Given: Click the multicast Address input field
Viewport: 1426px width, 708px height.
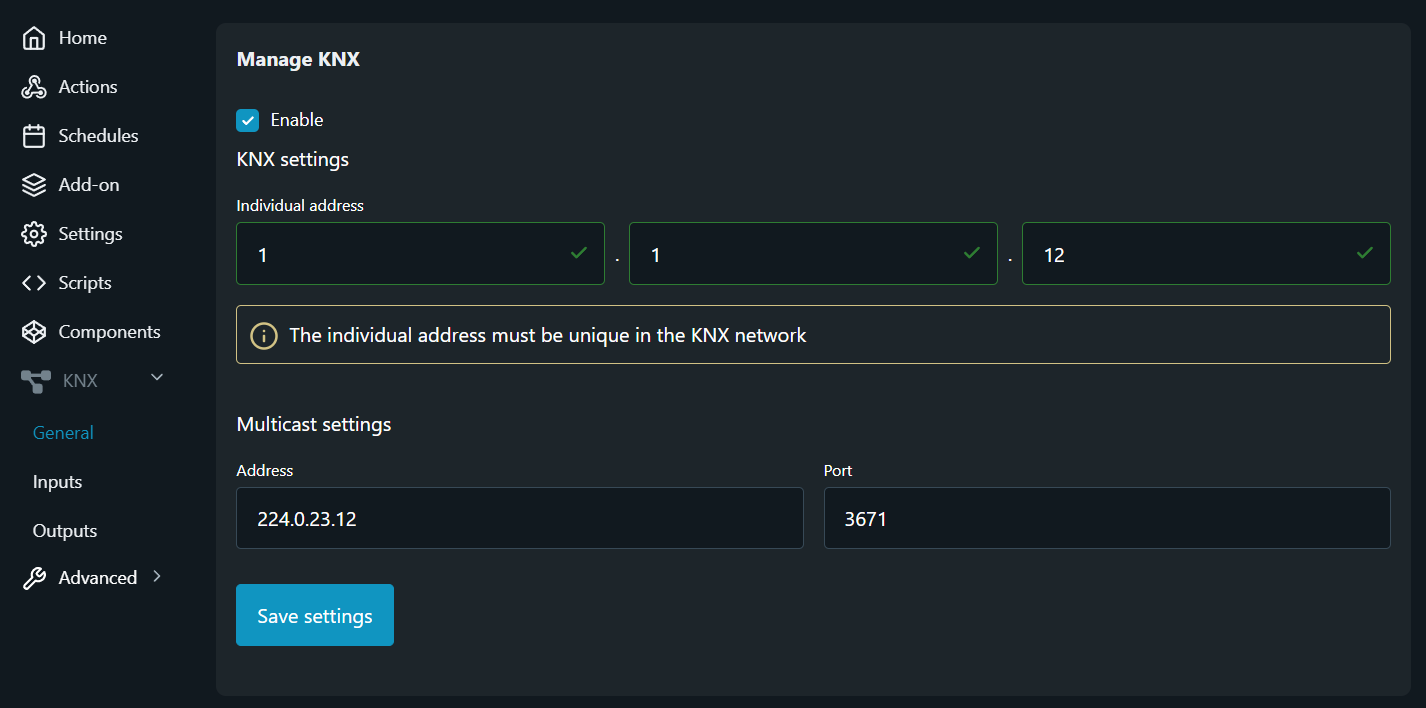Looking at the screenshot, I should click(519, 518).
